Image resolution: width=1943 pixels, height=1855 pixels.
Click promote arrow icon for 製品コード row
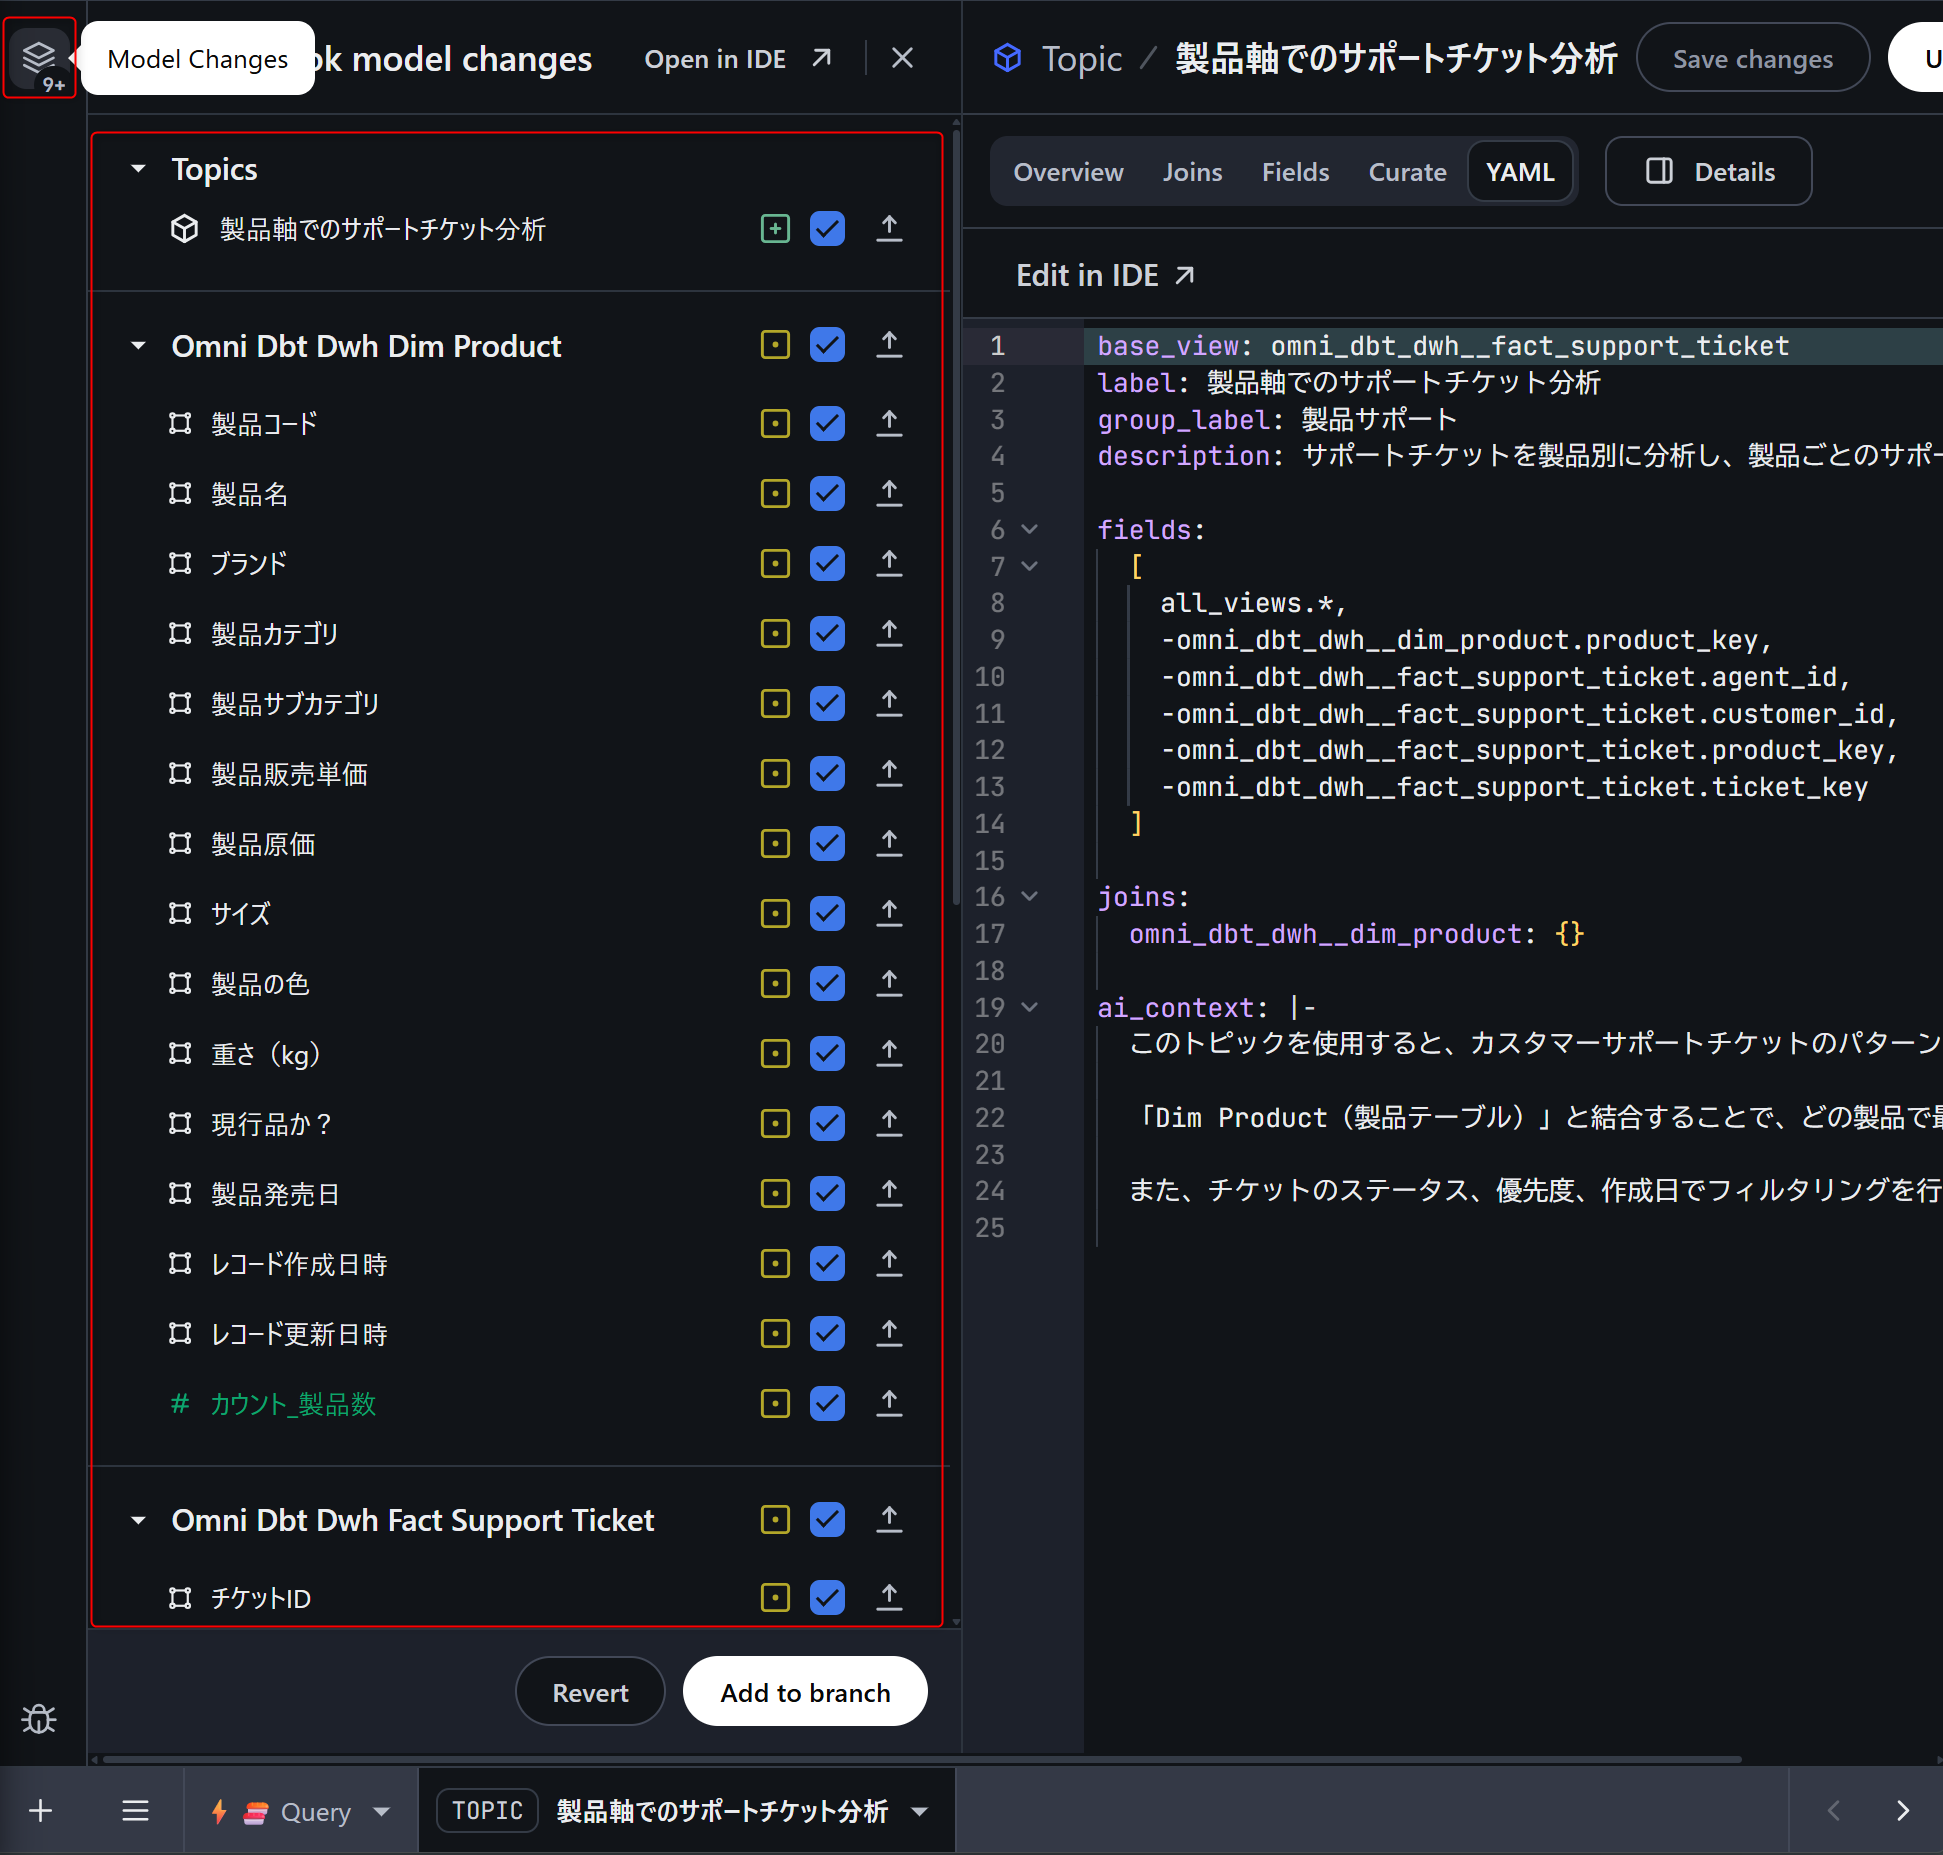tap(888, 423)
